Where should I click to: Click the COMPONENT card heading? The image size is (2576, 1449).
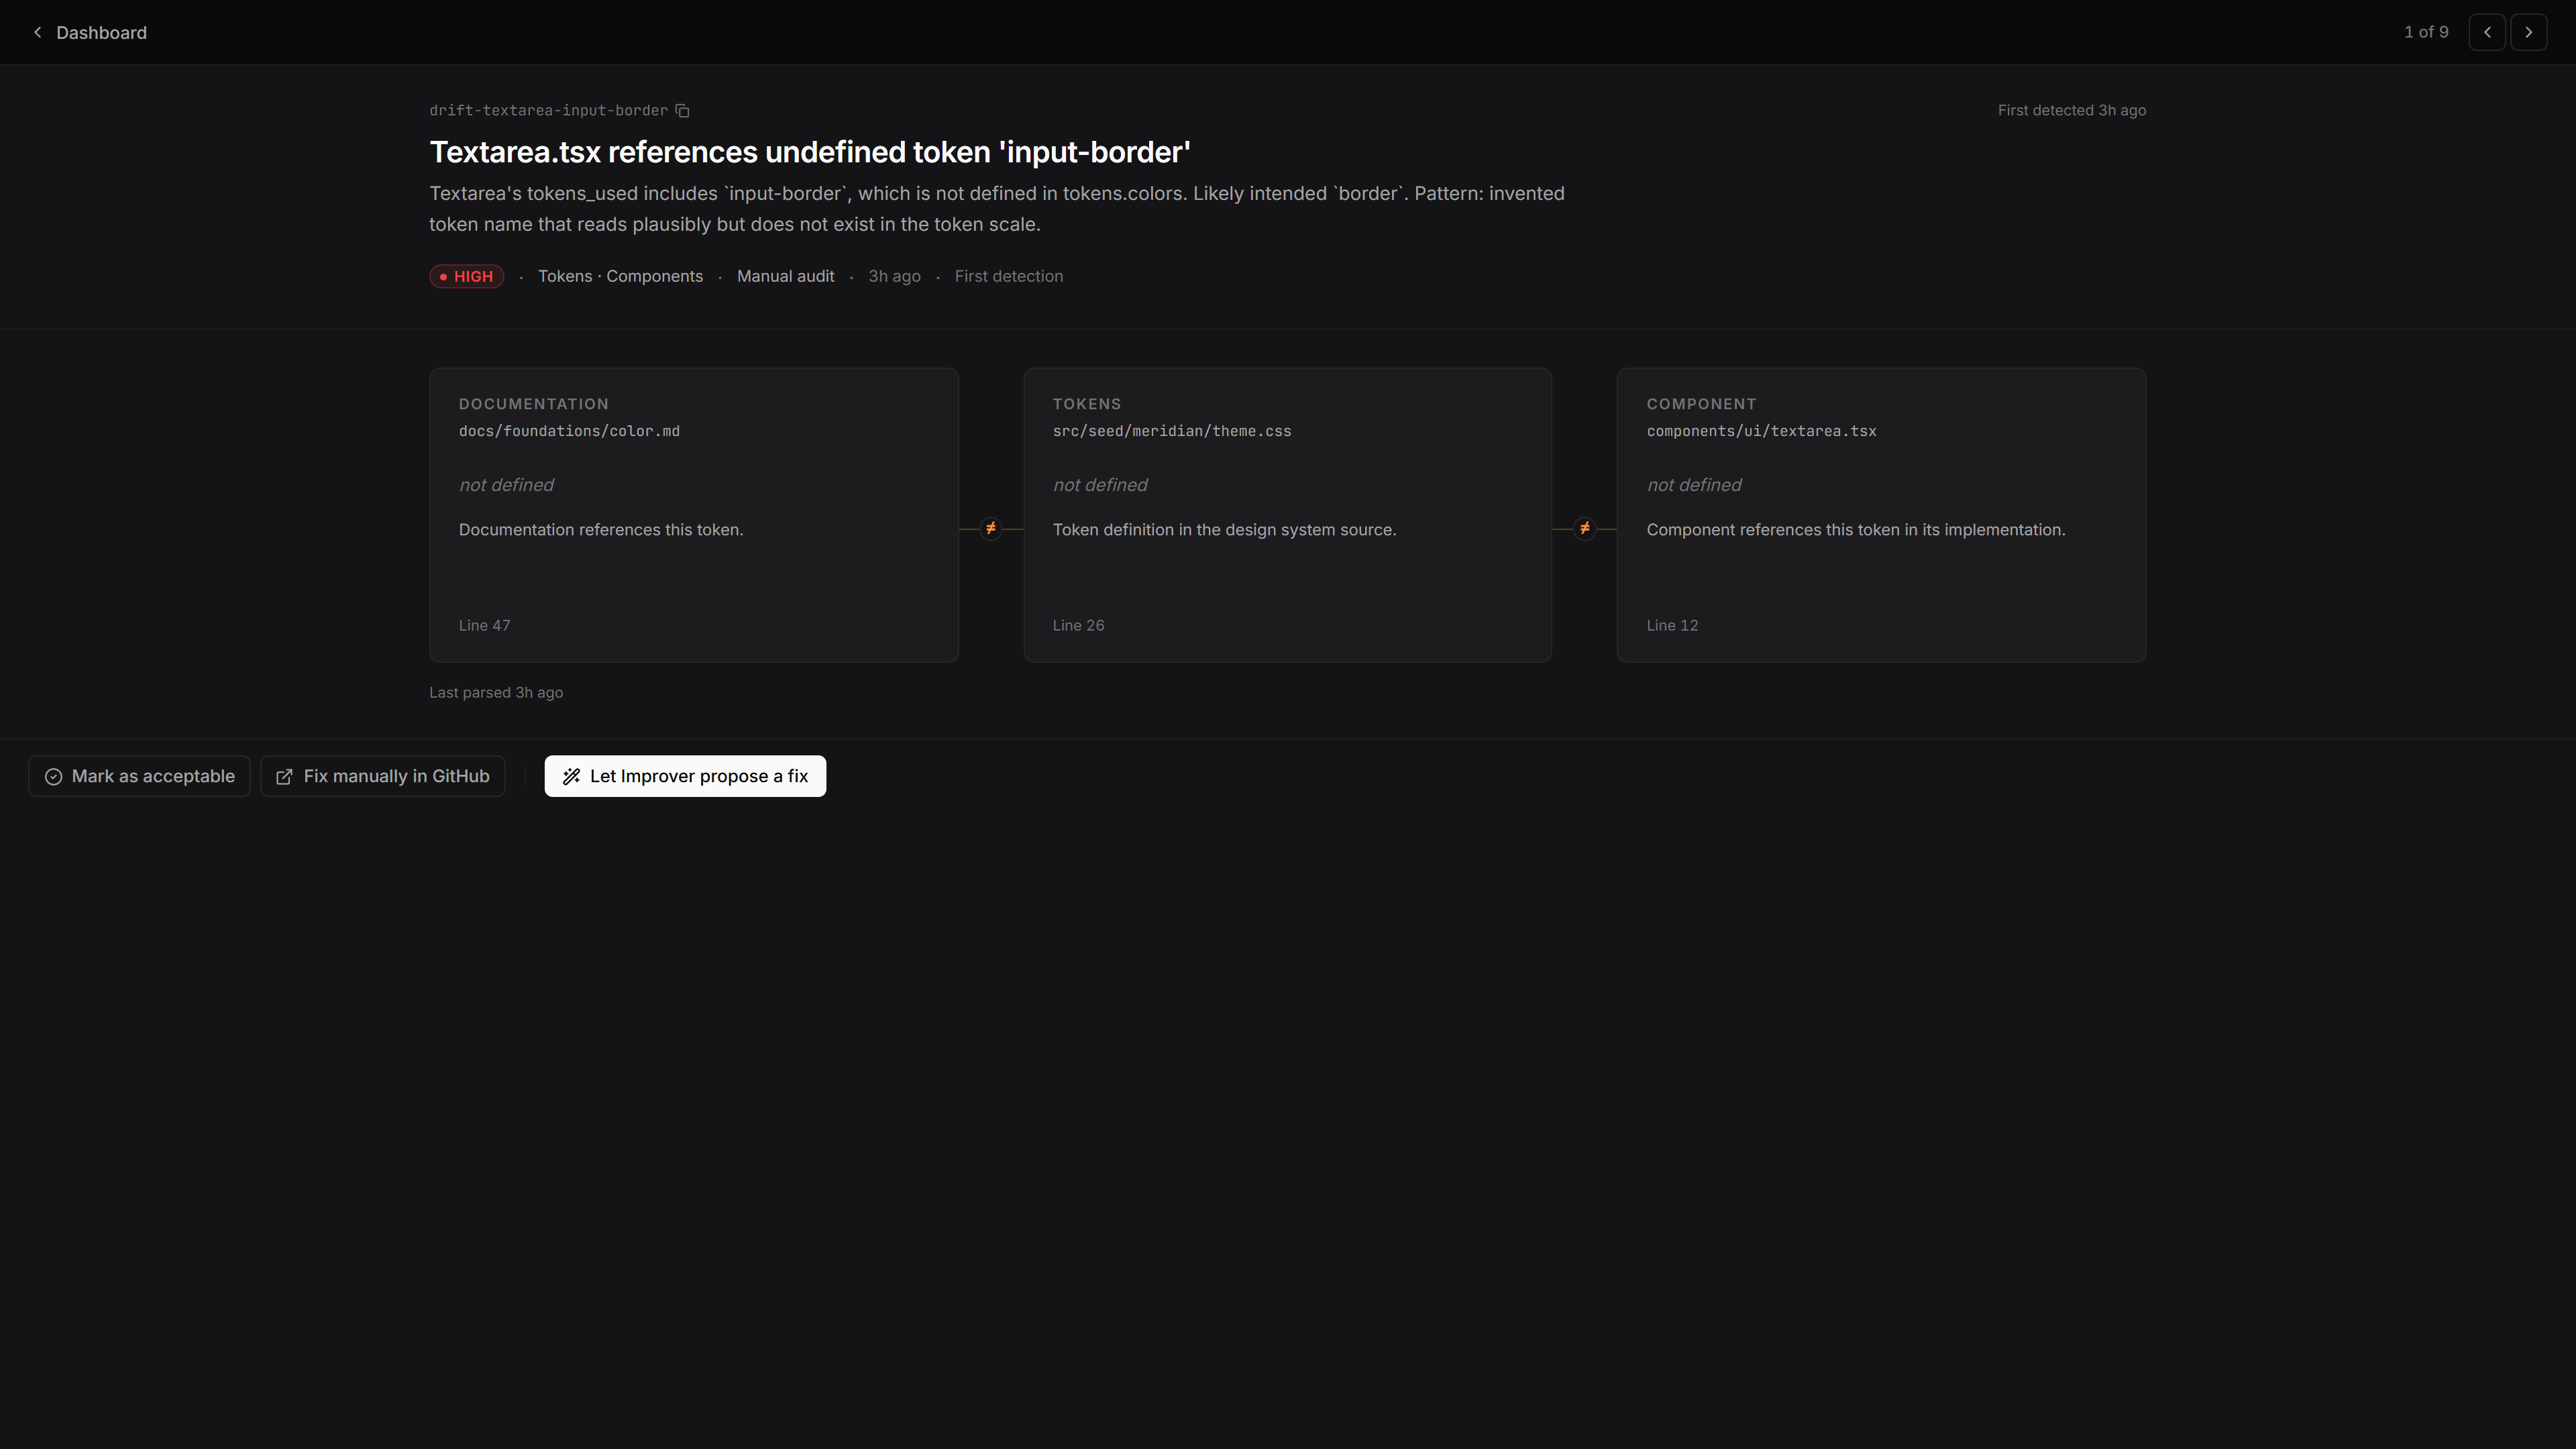click(x=1701, y=404)
